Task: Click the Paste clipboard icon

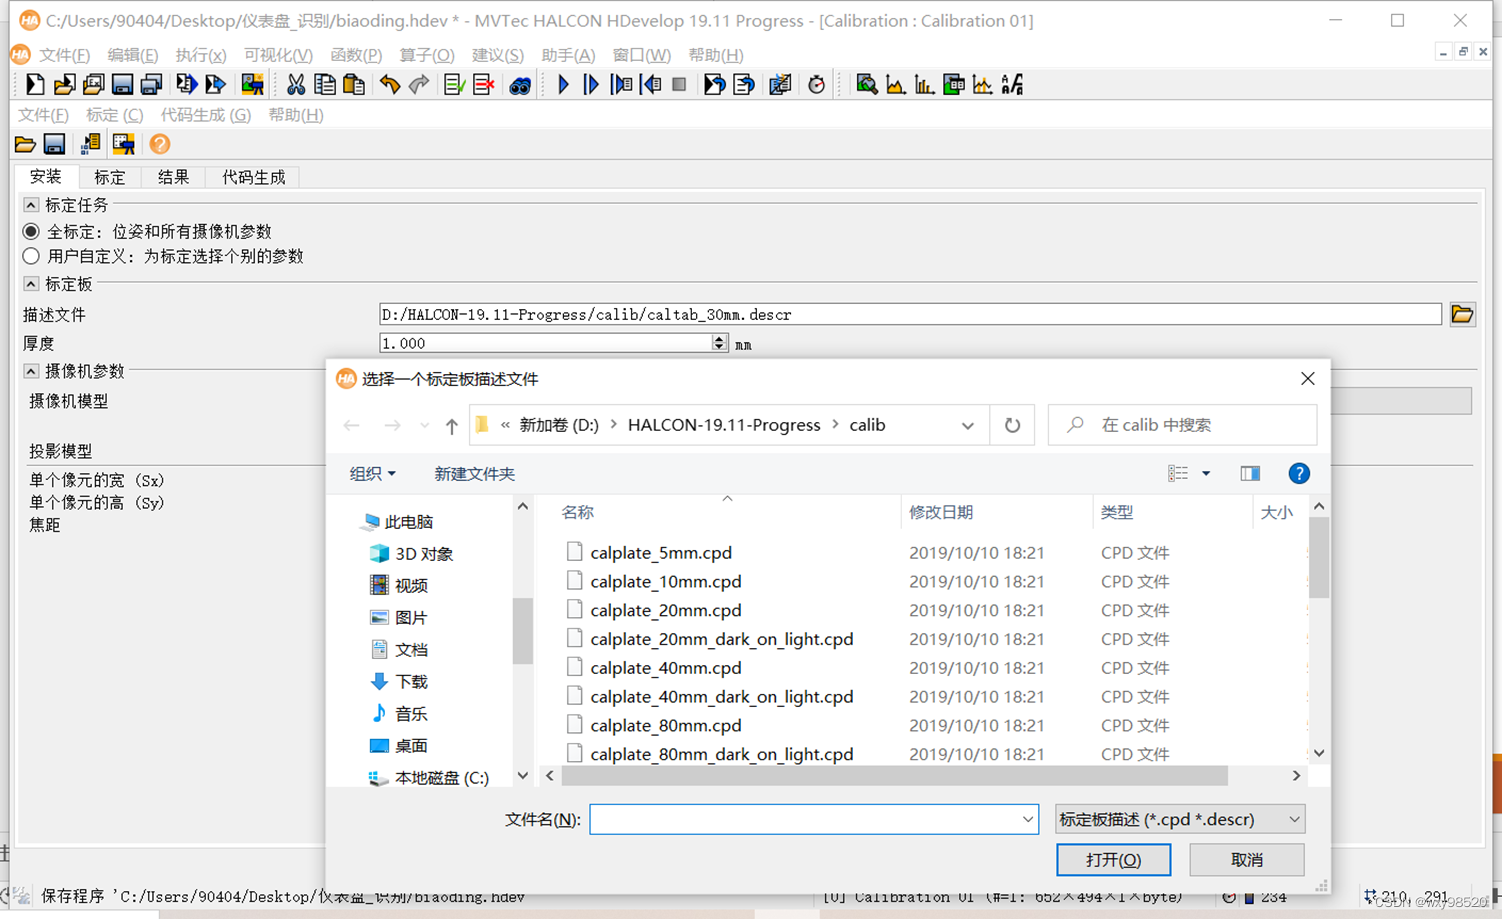Action: (x=354, y=85)
